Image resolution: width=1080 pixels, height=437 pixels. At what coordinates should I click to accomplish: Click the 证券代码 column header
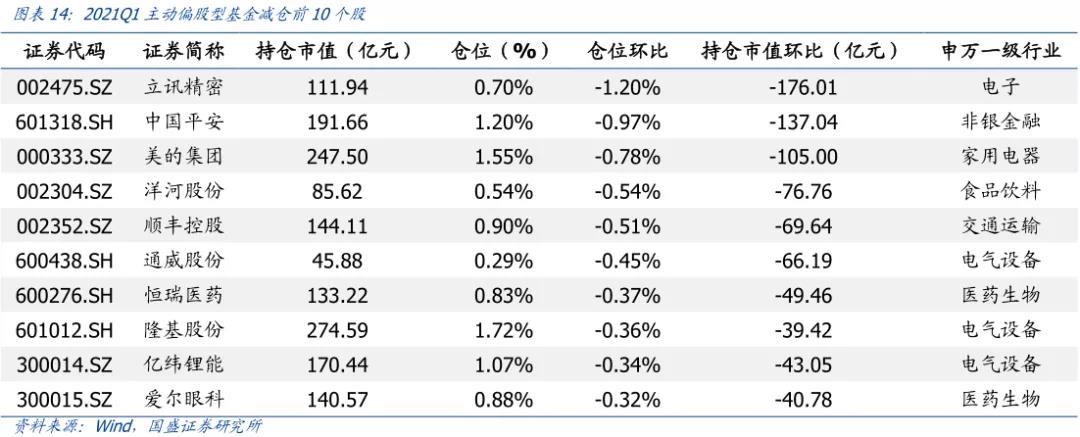(63, 51)
